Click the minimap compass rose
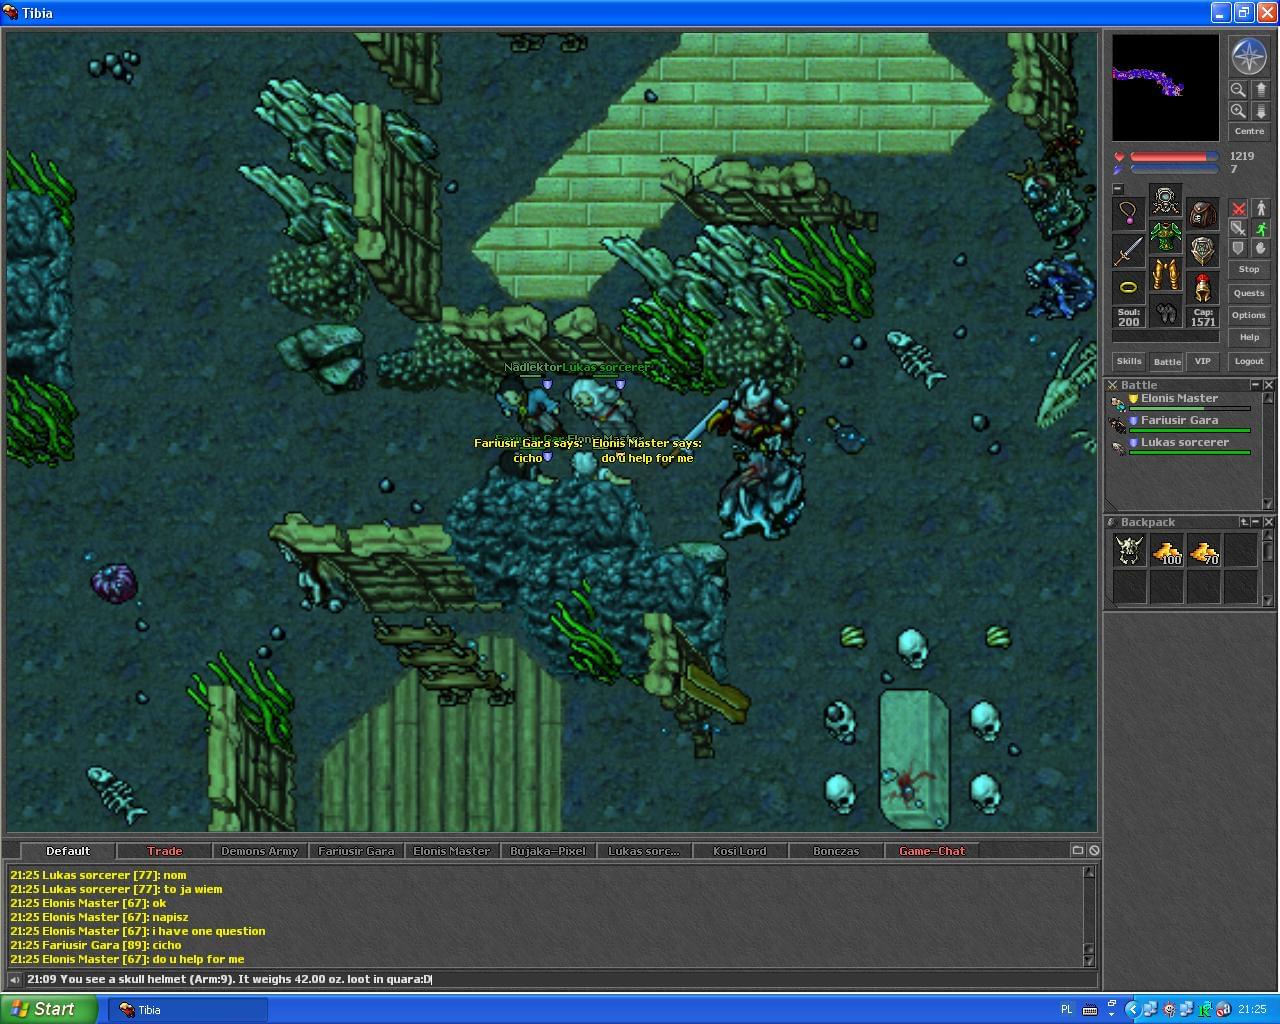The image size is (1280, 1024). (1249, 57)
